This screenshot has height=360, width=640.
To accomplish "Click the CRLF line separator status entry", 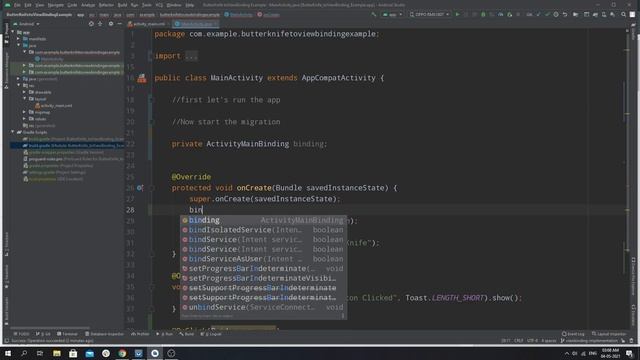I will [x=518, y=340].
